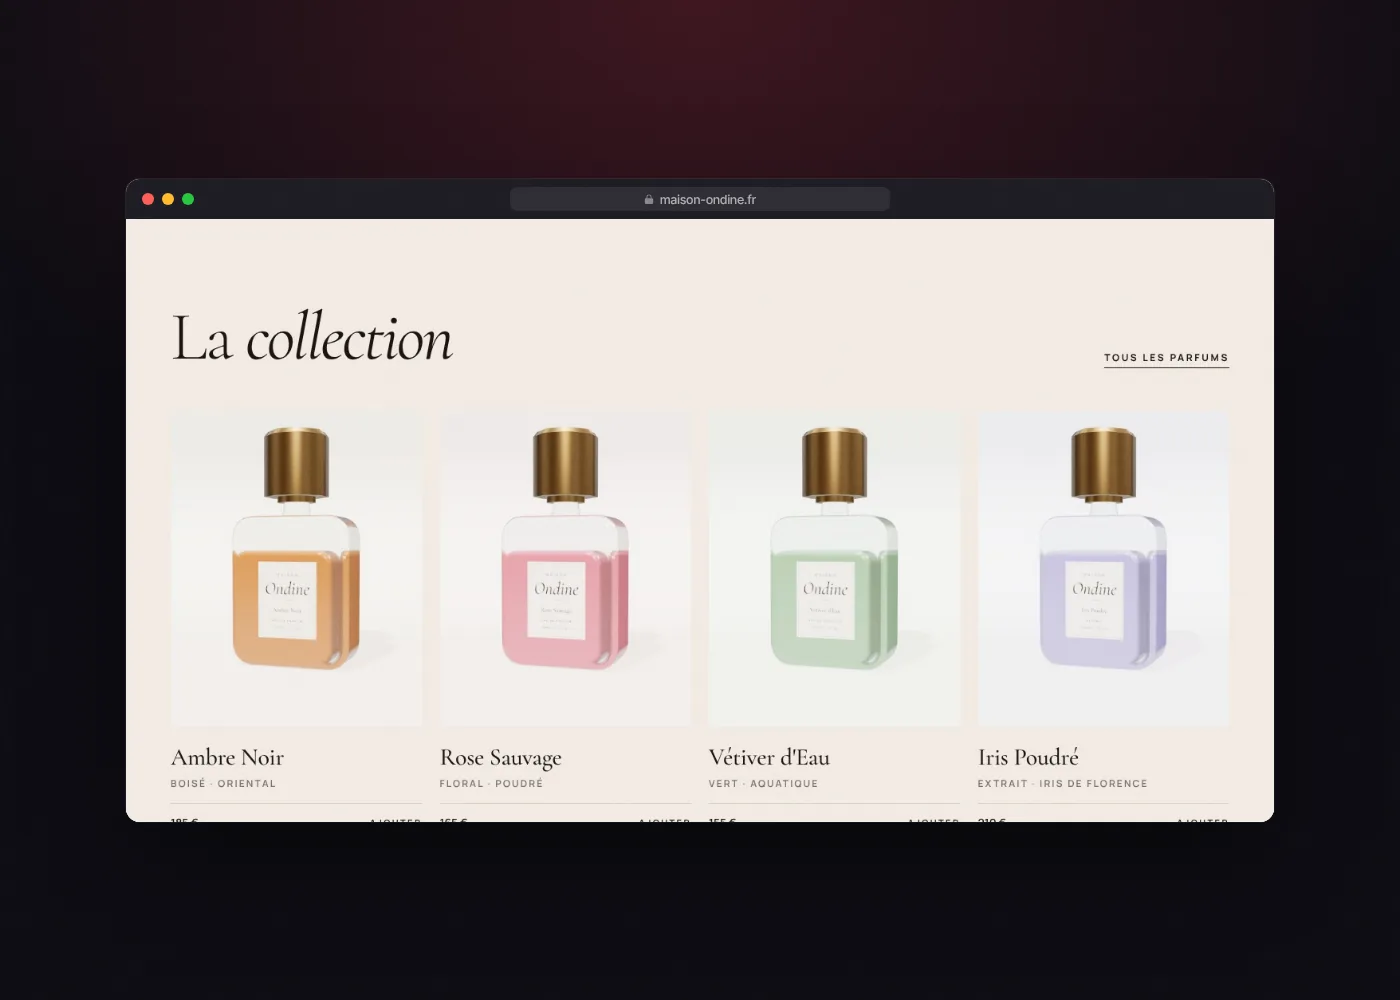Screen dimensions: 1400x1000
Task: Select the Rose Sauvage product title
Action: click(x=501, y=758)
